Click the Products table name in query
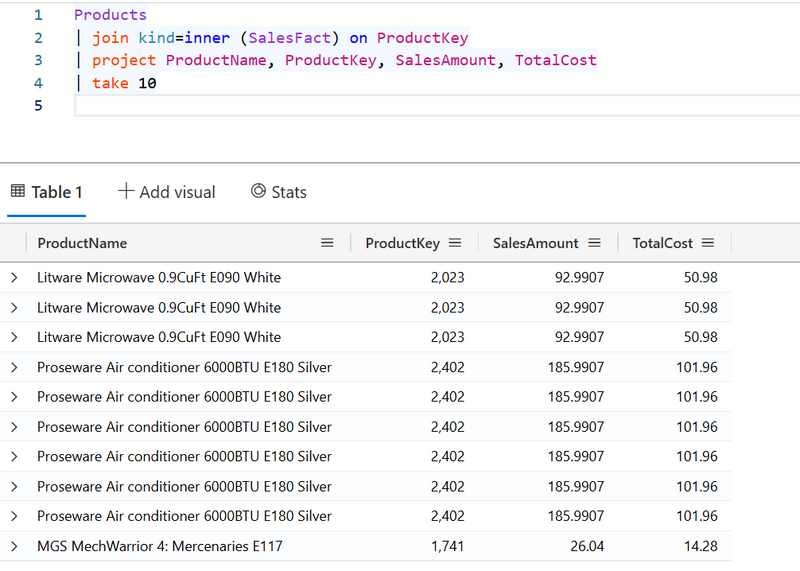The height and width of the screenshot is (571, 800). [x=110, y=15]
